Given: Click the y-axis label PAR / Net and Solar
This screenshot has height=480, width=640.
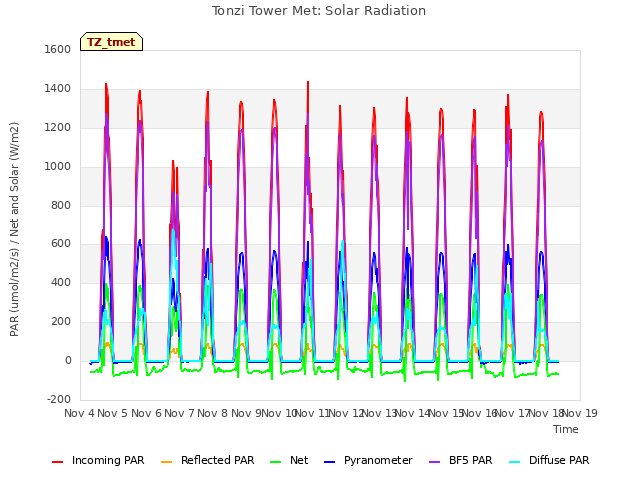Looking at the screenshot, I should pyautogui.click(x=14, y=229).
